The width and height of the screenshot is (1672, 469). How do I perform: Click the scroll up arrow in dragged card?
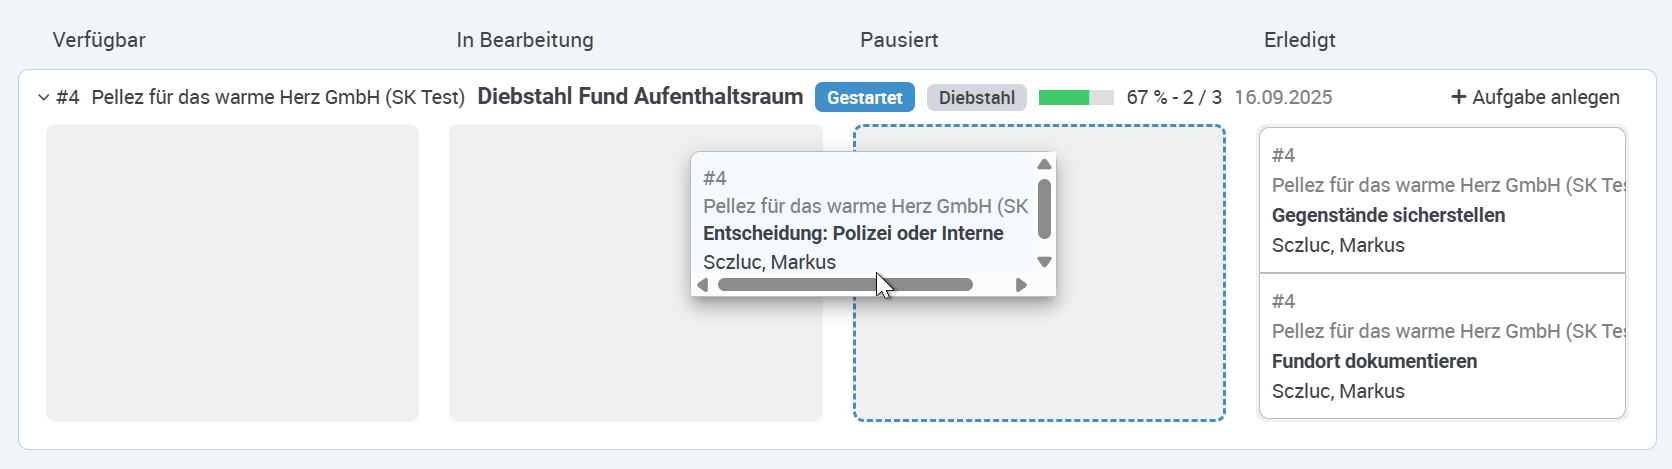(x=1044, y=164)
